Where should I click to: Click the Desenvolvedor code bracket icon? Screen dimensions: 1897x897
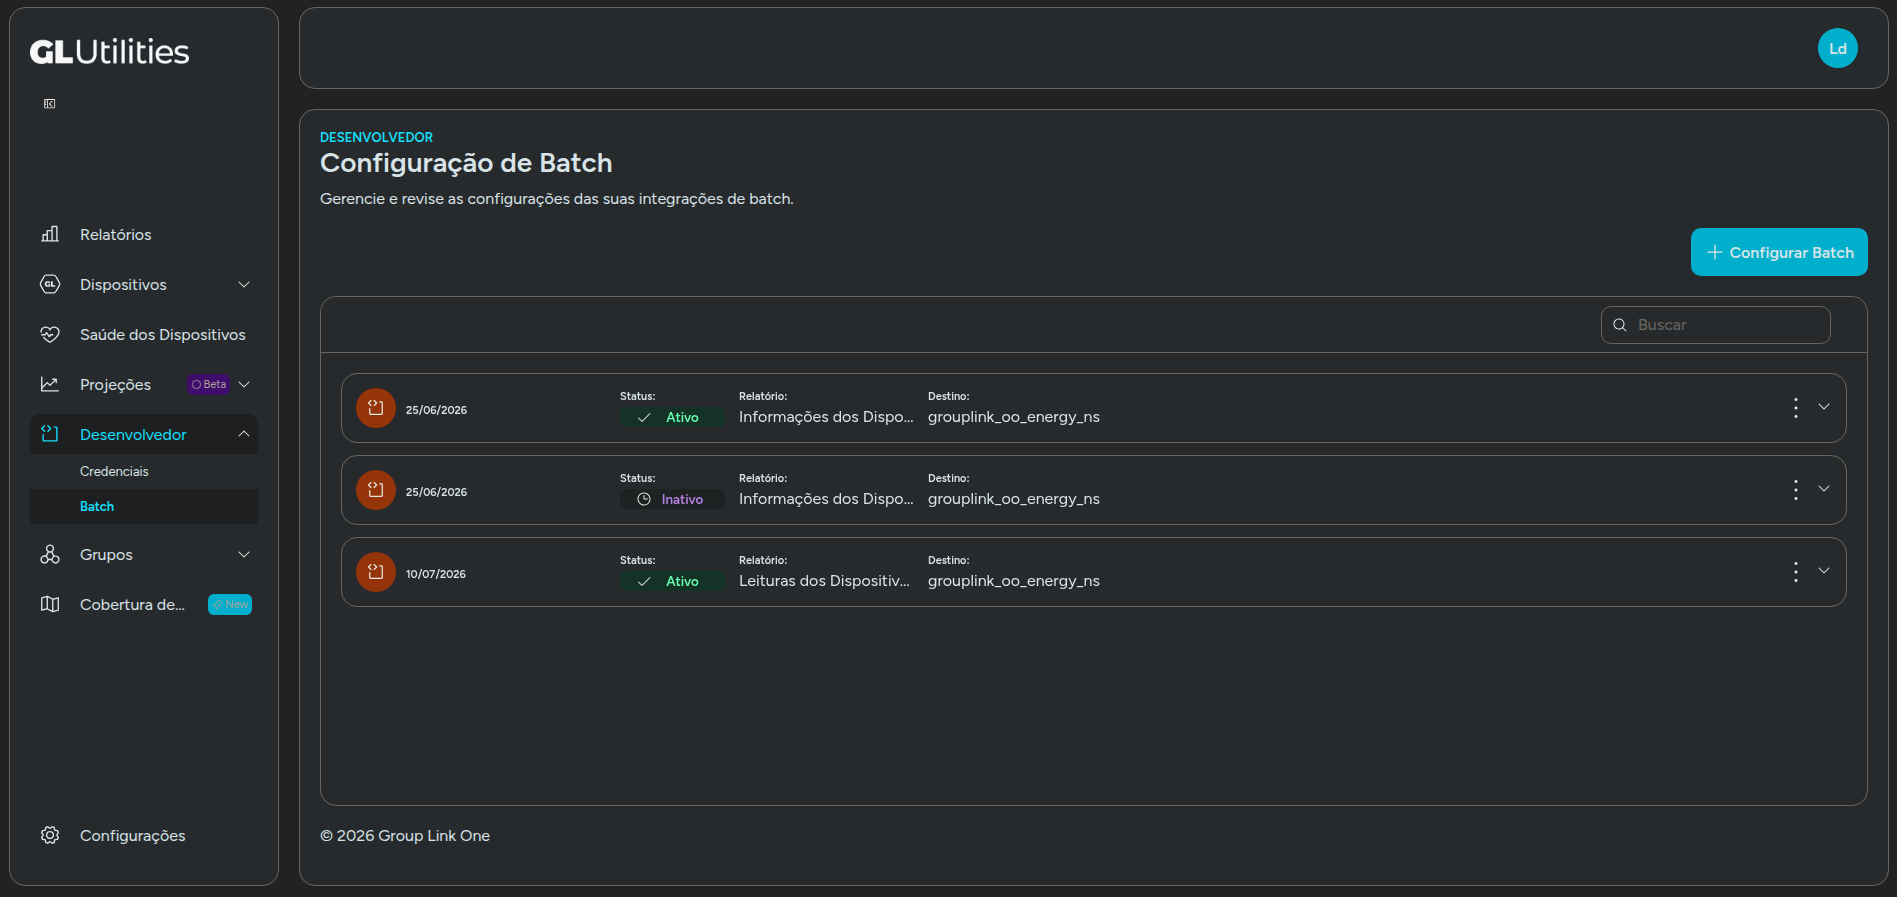tap(50, 434)
